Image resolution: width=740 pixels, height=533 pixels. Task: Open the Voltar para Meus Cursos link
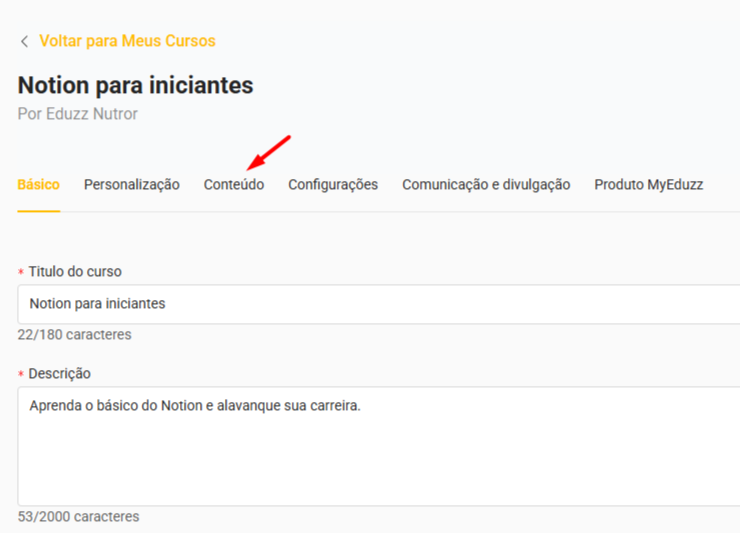click(x=127, y=41)
